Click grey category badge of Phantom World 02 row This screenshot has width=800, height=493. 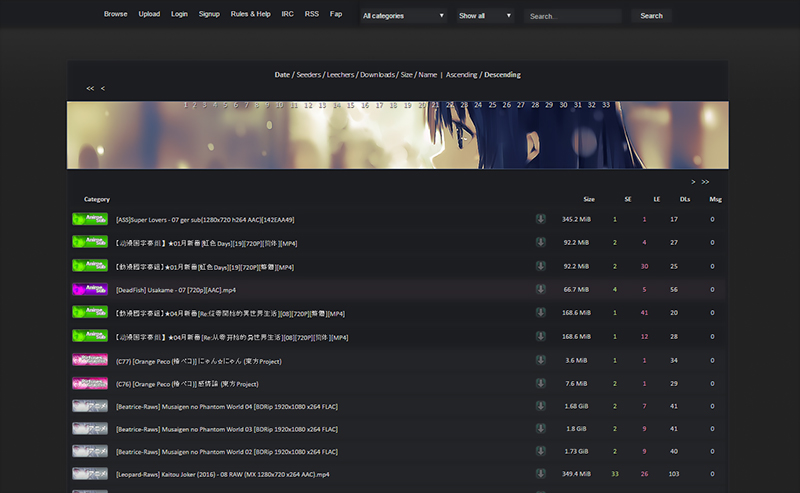tap(90, 451)
